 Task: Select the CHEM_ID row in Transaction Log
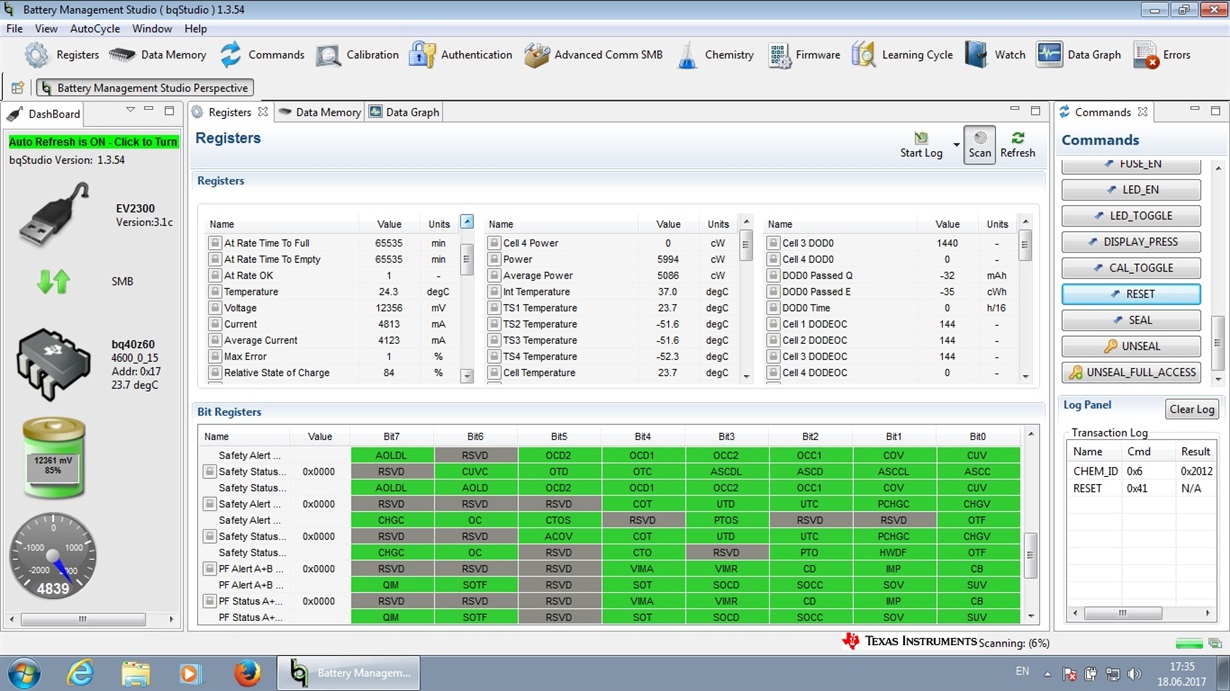(1143, 471)
